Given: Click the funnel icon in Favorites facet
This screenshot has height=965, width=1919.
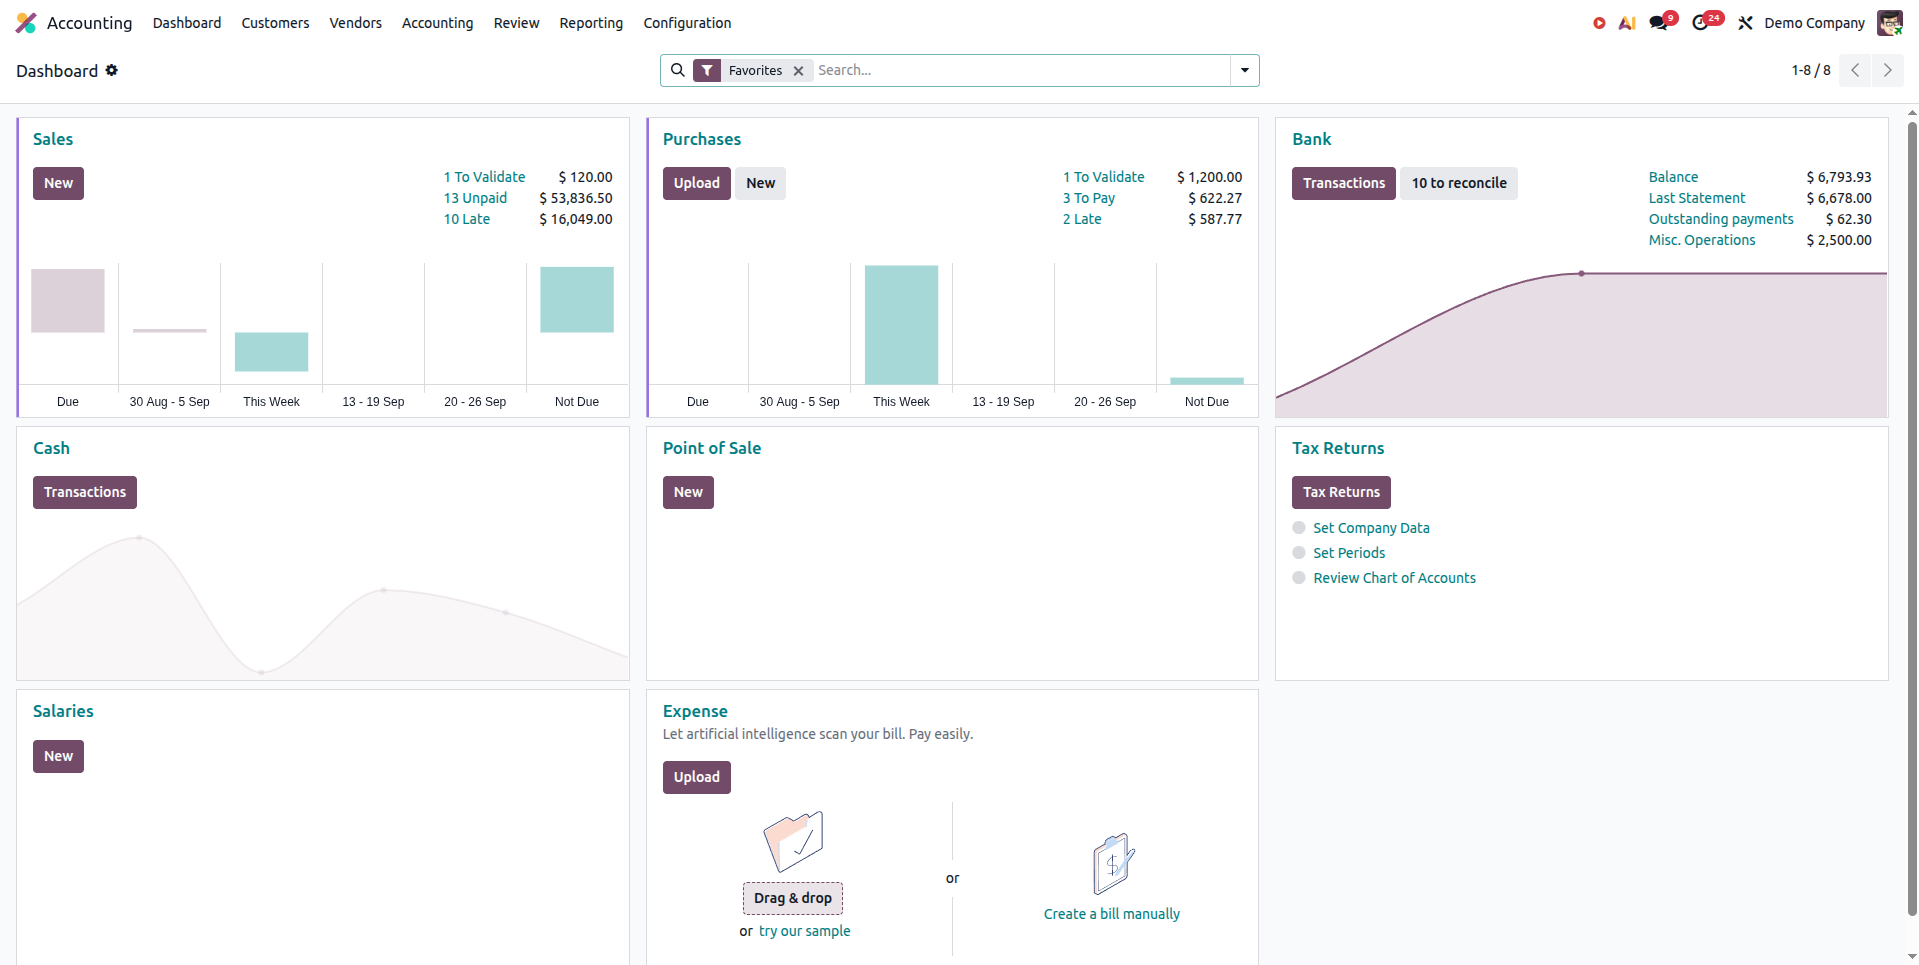Looking at the screenshot, I should click(x=707, y=70).
